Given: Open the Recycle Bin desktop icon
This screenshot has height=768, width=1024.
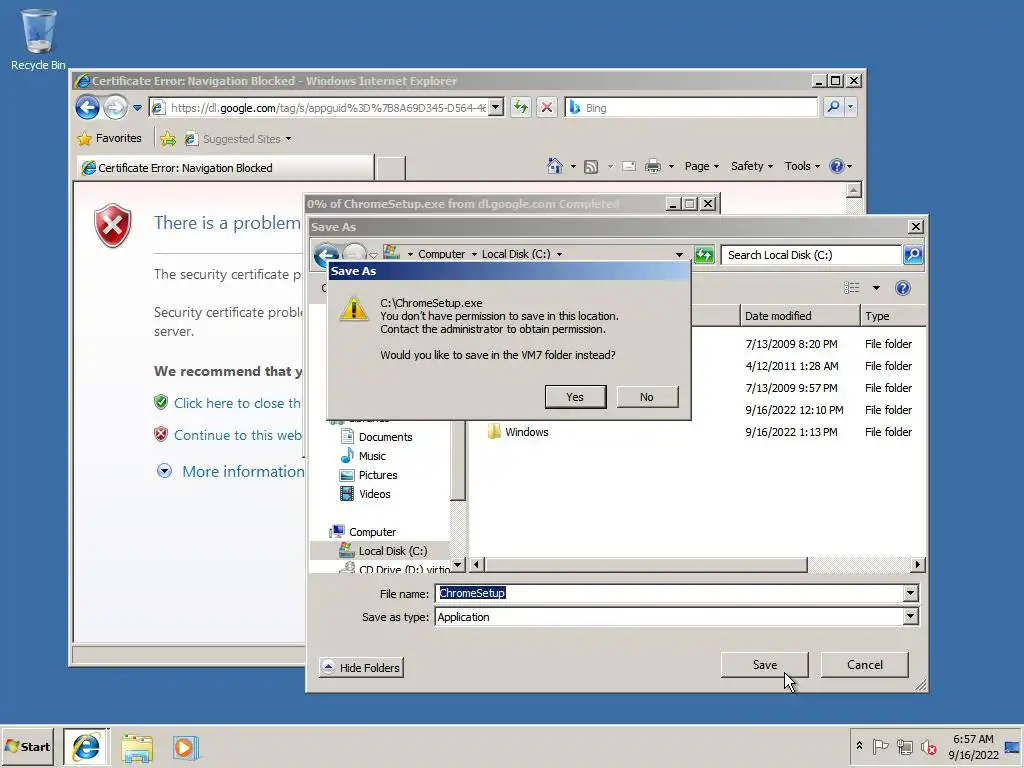Looking at the screenshot, I should 38,39.
